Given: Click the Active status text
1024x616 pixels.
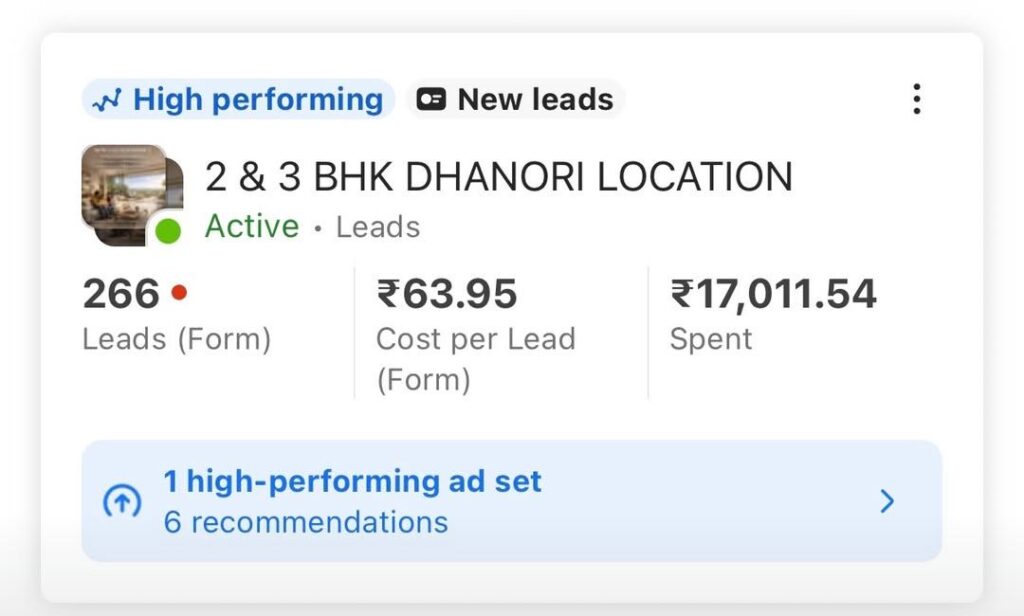Looking at the screenshot, I should [x=252, y=226].
